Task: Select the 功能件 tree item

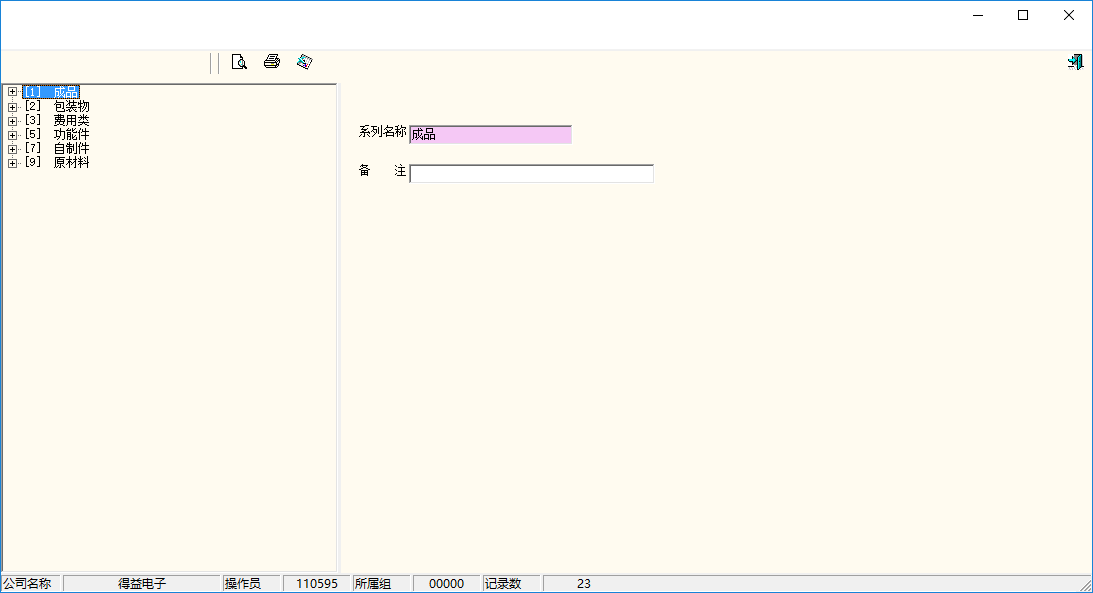Action: click(x=57, y=134)
